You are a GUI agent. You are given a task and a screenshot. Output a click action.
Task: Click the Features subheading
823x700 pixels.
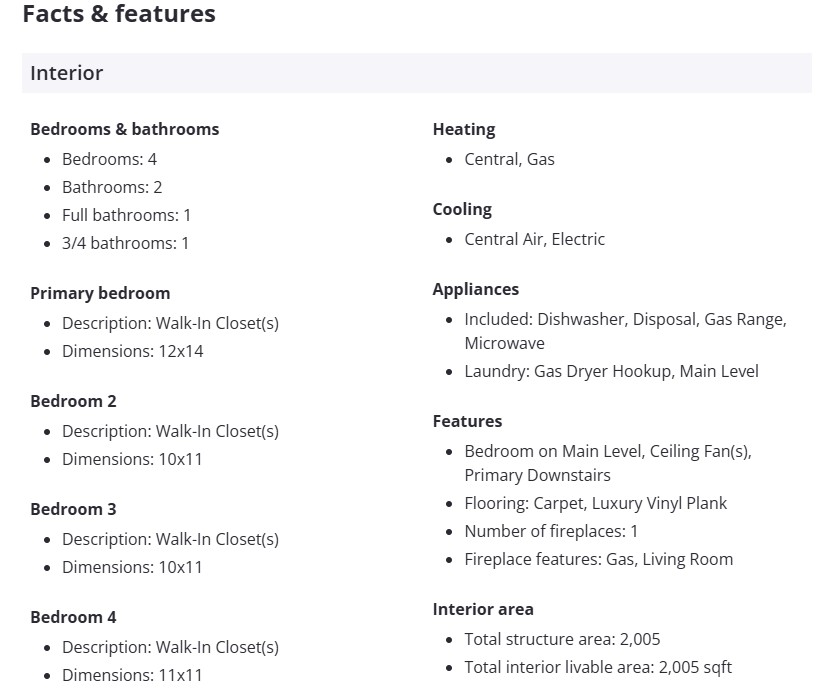click(467, 421)
